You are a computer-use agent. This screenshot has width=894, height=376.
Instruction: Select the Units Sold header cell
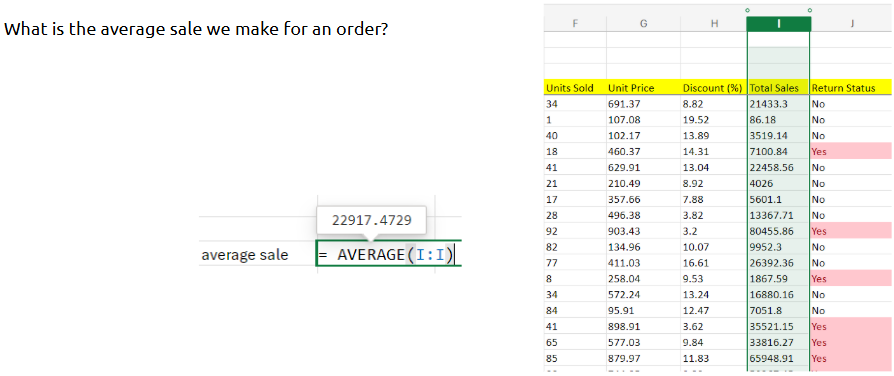[x=575, y=88]
